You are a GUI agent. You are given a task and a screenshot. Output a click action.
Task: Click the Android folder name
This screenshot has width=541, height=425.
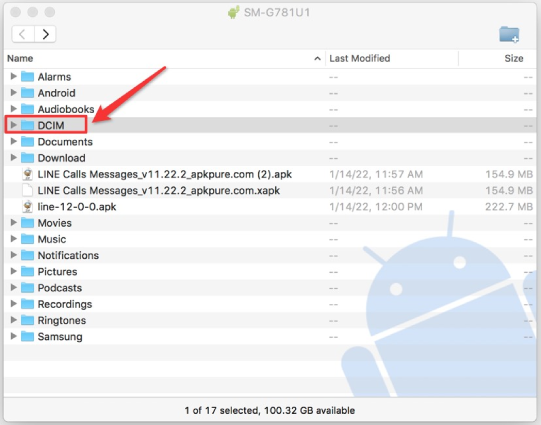coord(57,93)
